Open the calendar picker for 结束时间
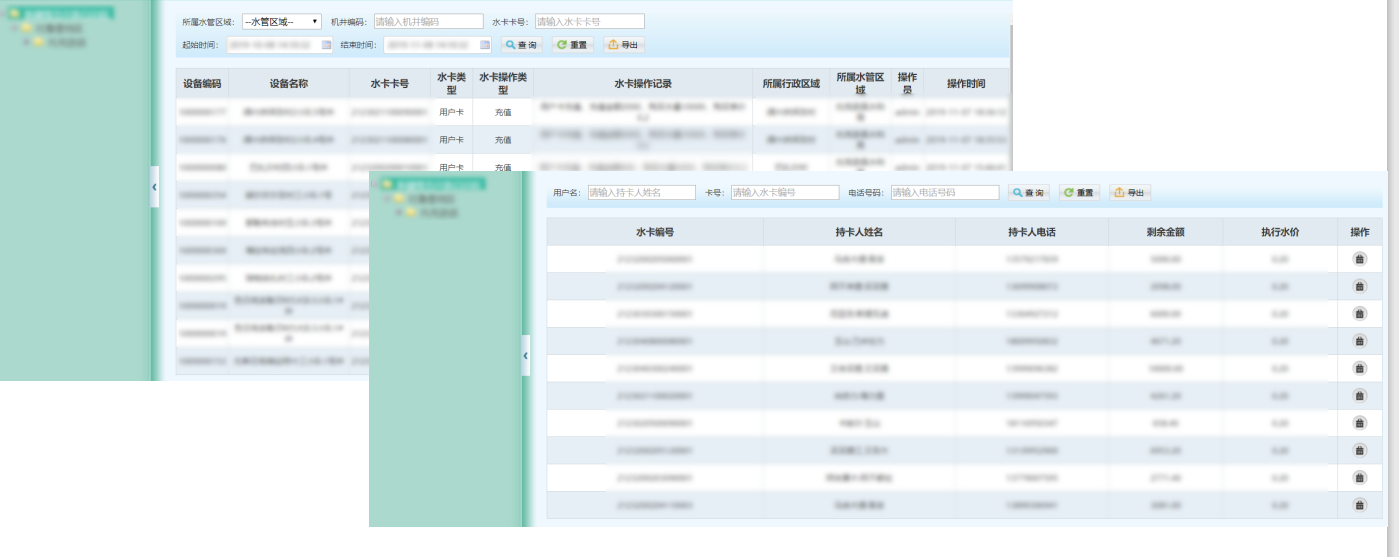This screenshot has width=1399, height=557. (x=485, y=45)
